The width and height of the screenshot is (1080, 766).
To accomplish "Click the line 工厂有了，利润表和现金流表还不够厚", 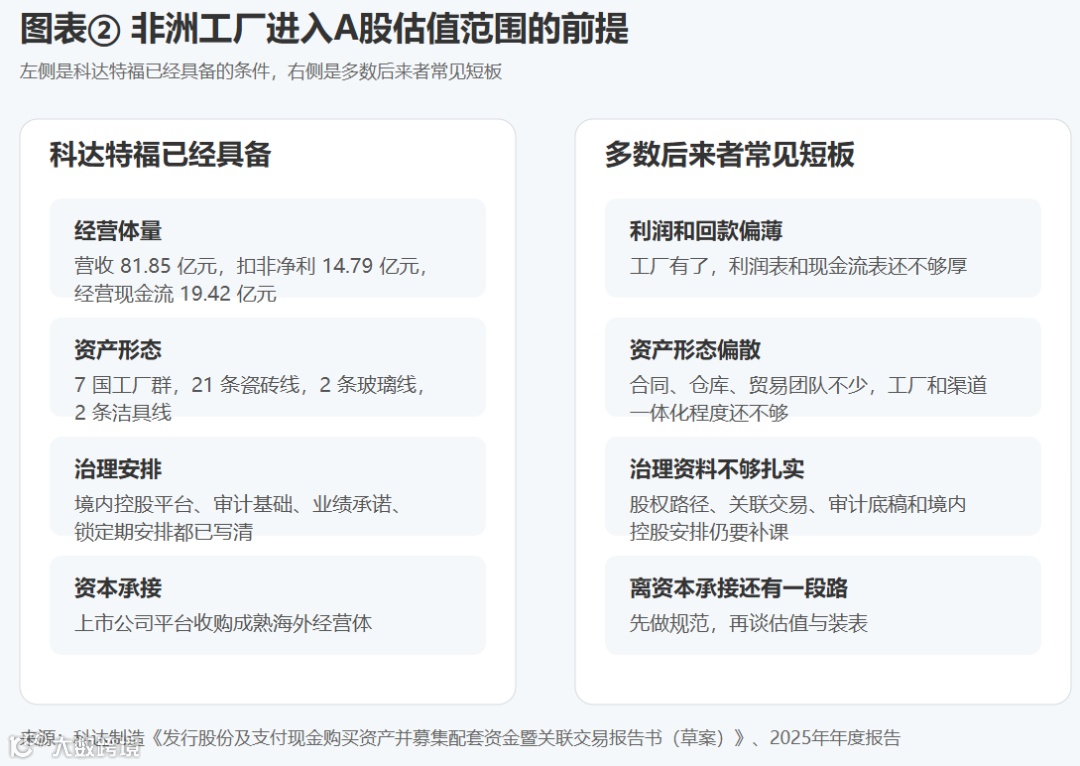I will tap(798, 266).
